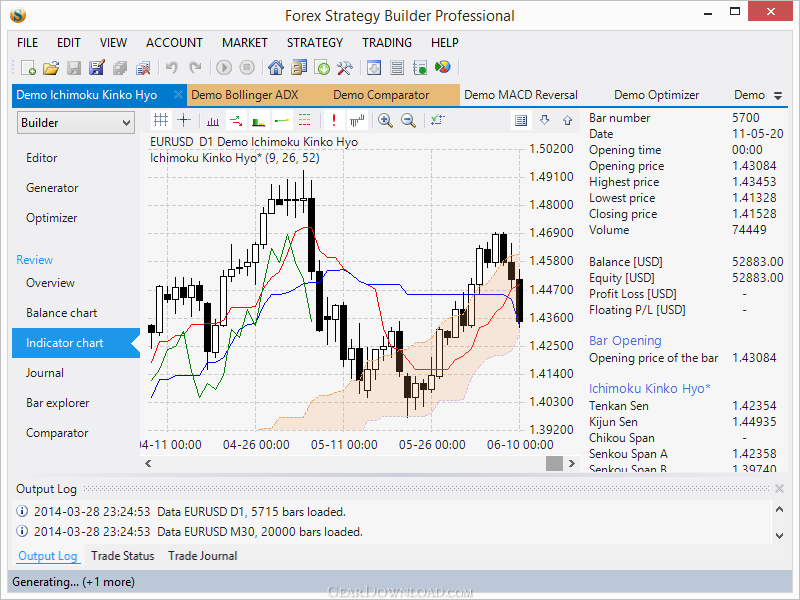Open the Optimizer section in sidebar
The height and width of the screenshot is (600, 800).
(52, 218)
